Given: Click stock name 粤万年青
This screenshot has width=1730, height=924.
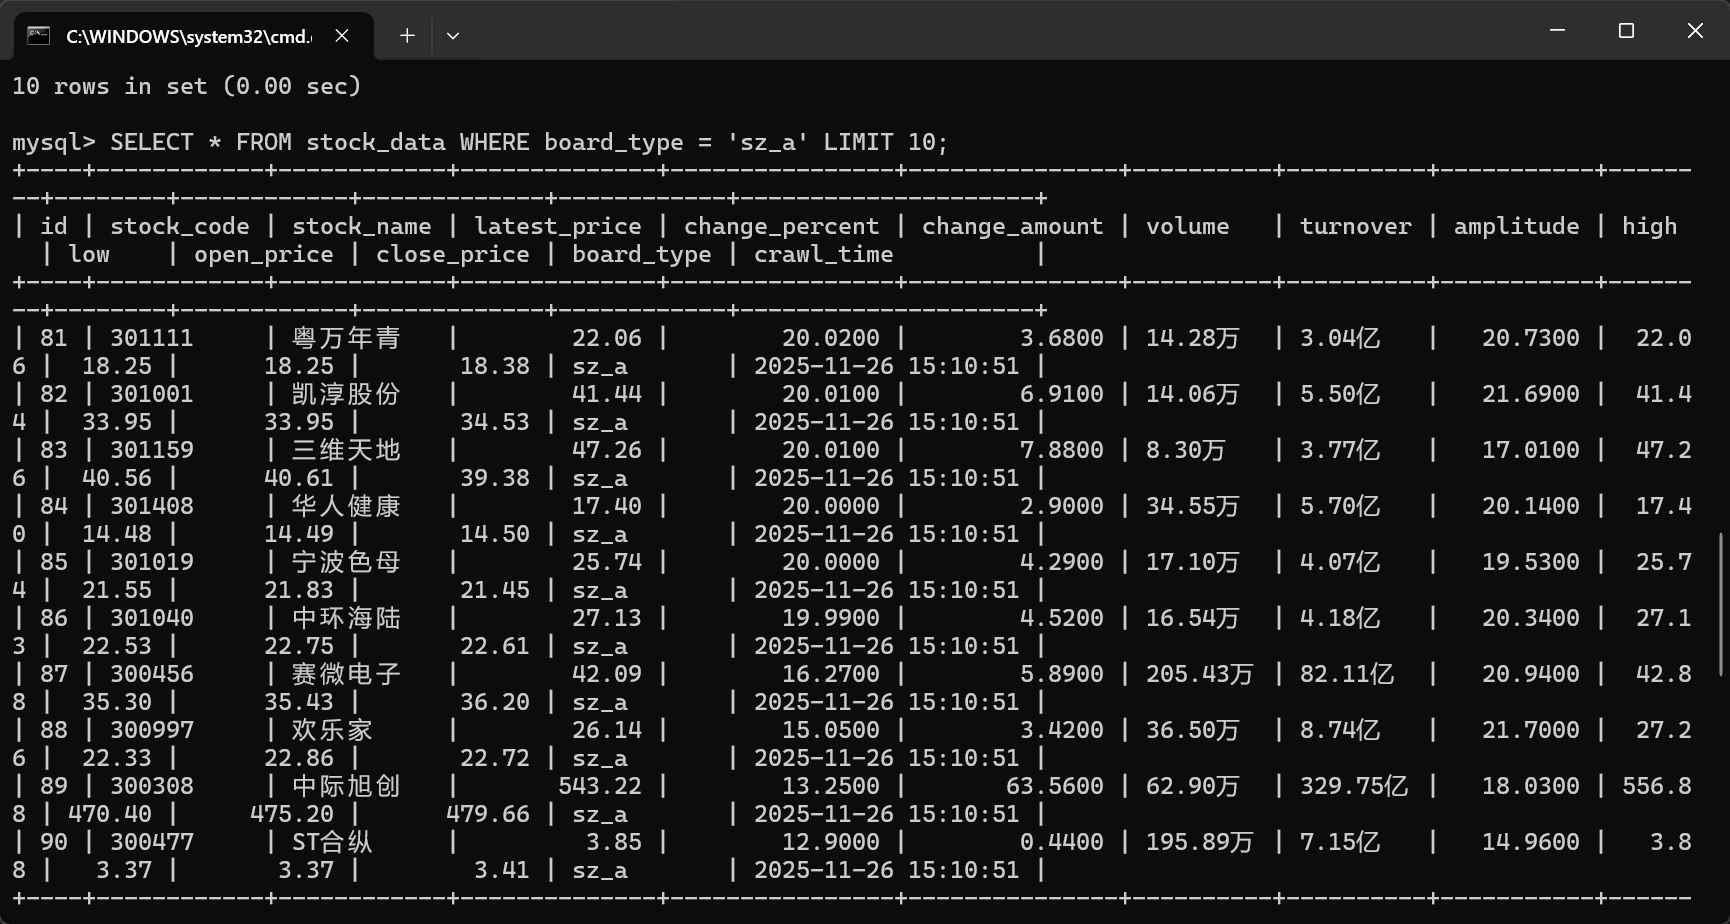Looking at the screenshot, I should [x=346, y=339].
